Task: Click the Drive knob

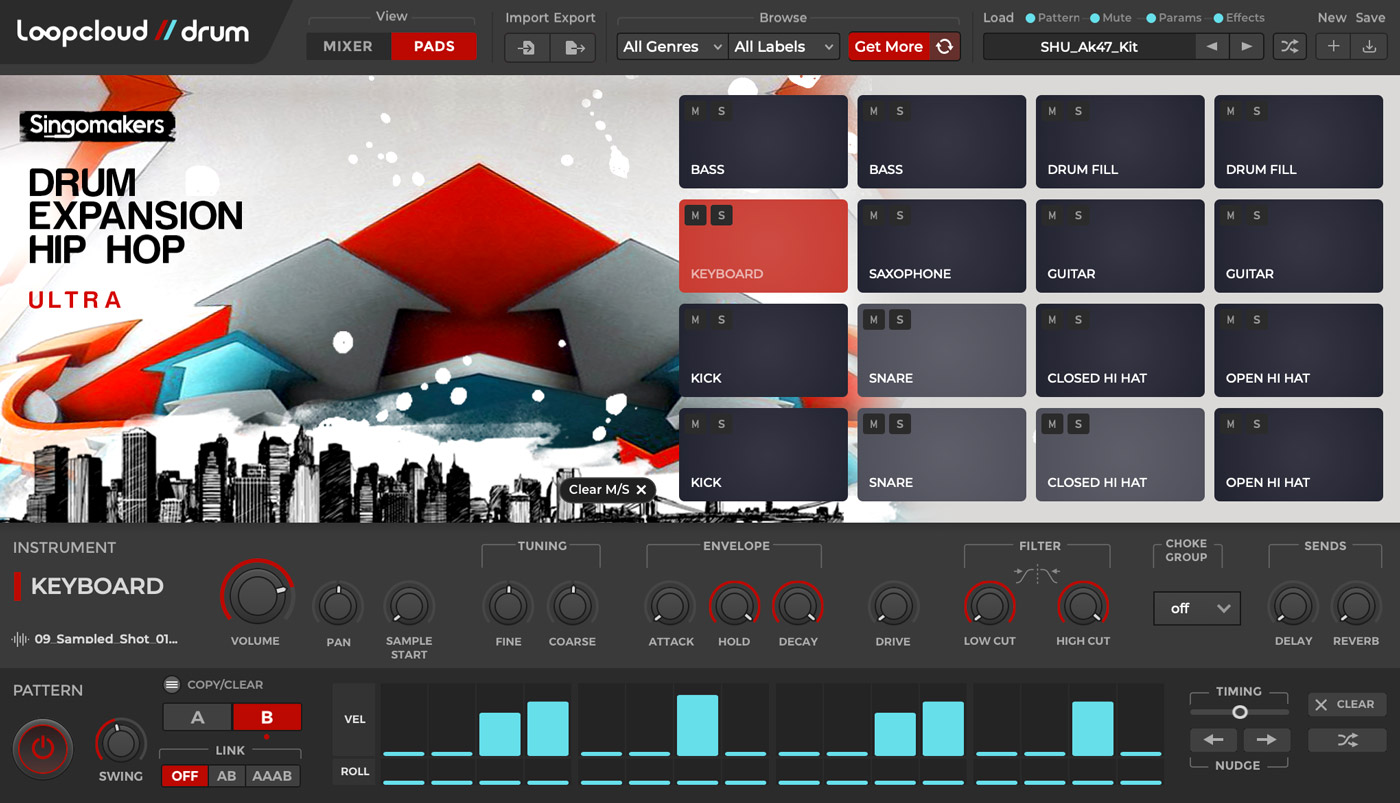Action: pos(892,606)
